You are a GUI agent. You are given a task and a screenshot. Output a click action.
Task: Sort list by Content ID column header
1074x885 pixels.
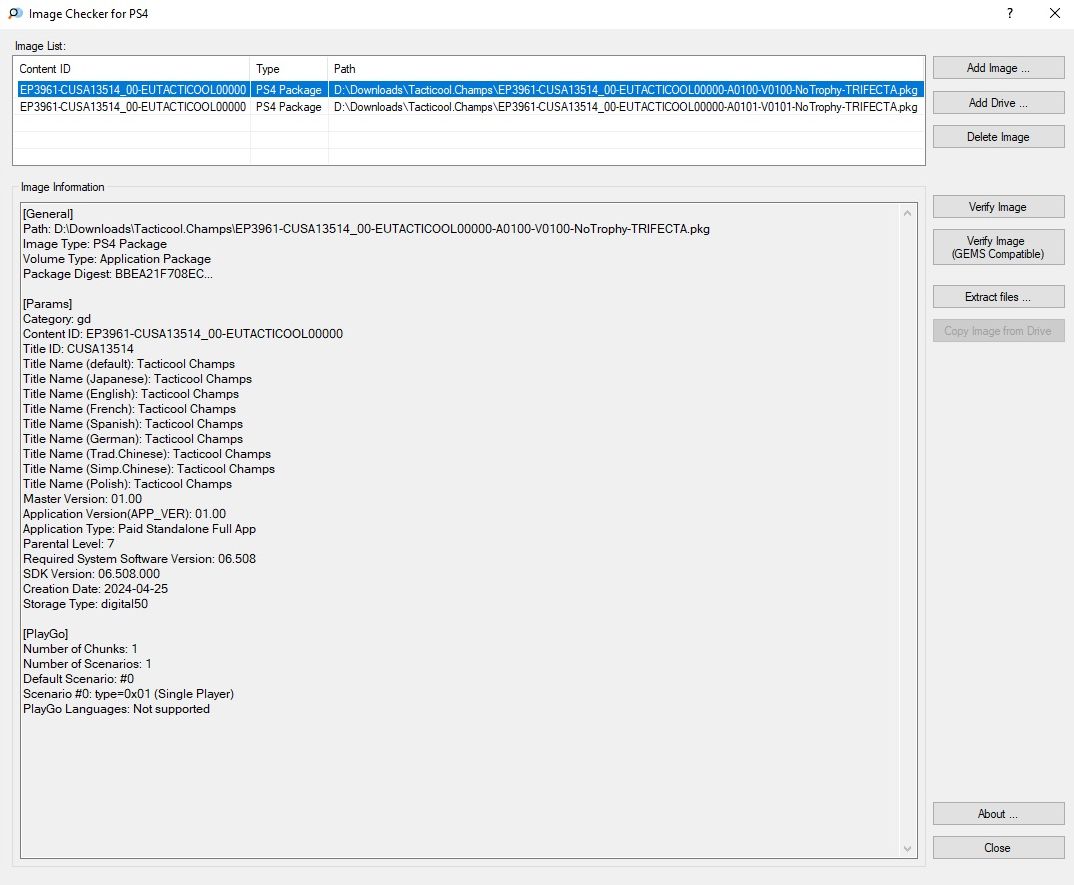coord(132,68)
